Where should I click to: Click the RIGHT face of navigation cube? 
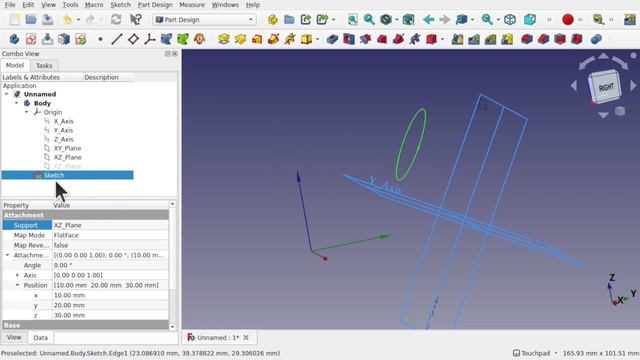pyautogui.click(x=605, y=87)
